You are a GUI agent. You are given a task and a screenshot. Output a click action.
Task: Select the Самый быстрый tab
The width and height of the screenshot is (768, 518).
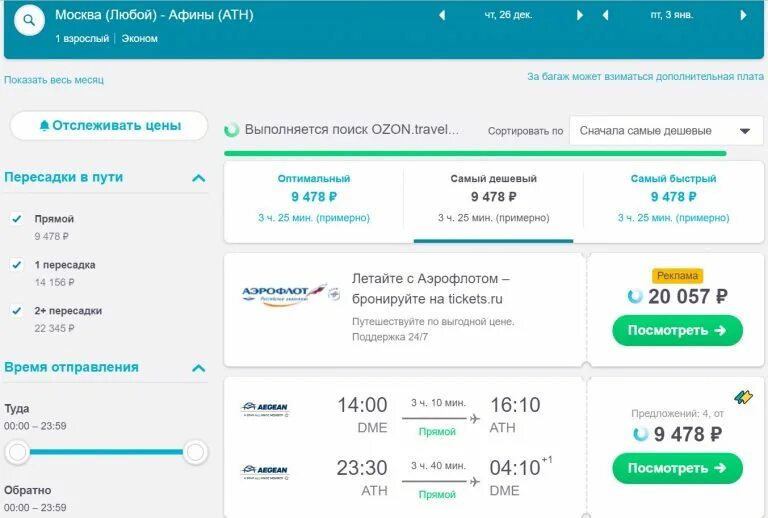coord(673,198)
